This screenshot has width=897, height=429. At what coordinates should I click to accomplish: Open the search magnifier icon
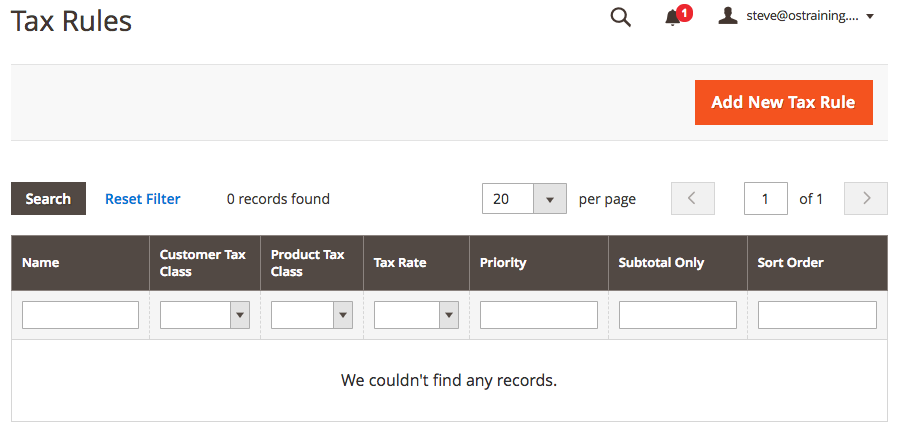[620, 17]
